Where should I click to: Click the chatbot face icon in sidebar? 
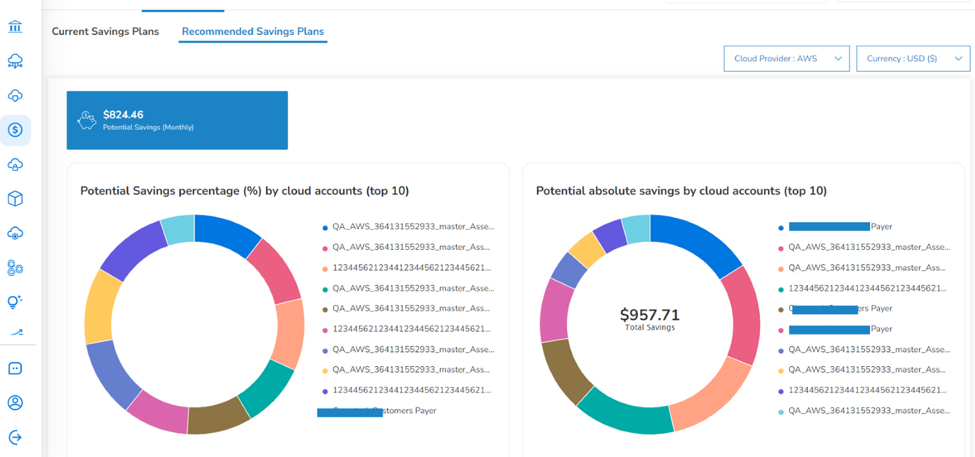(16, 368)
